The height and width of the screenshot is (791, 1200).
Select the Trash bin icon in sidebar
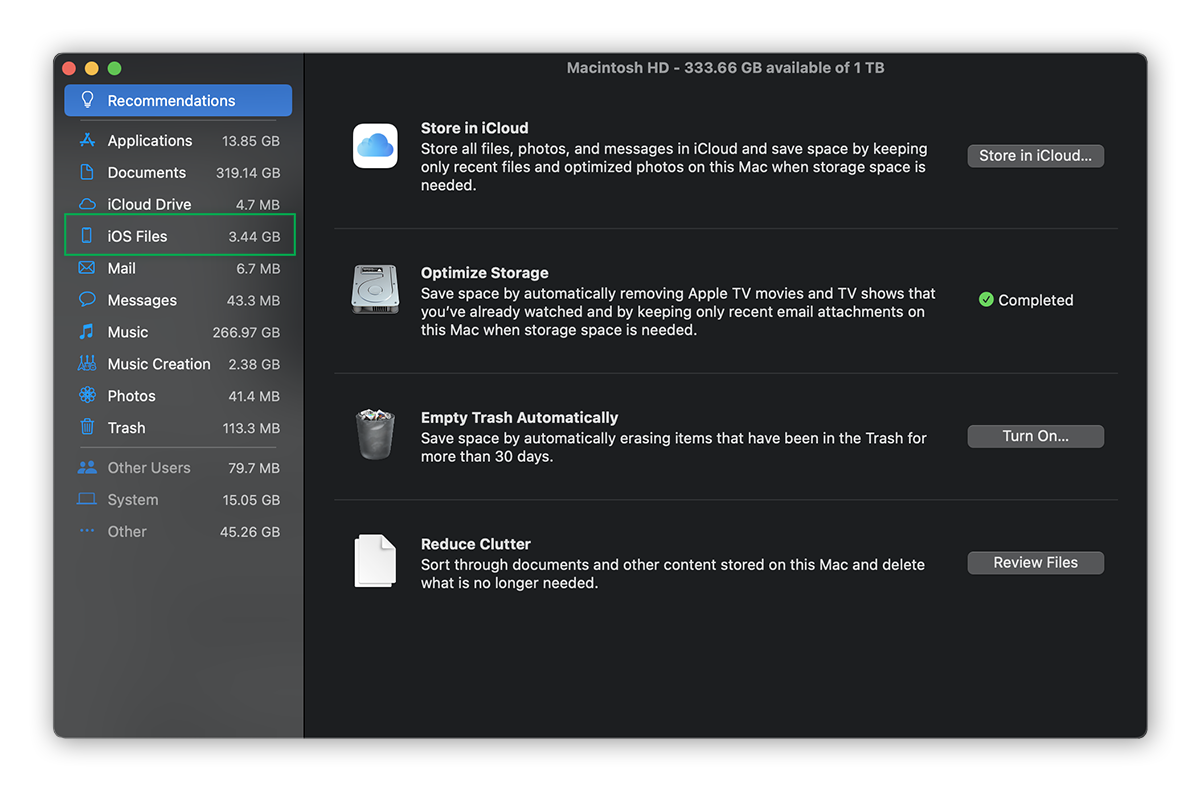click(x=87, y=427)
